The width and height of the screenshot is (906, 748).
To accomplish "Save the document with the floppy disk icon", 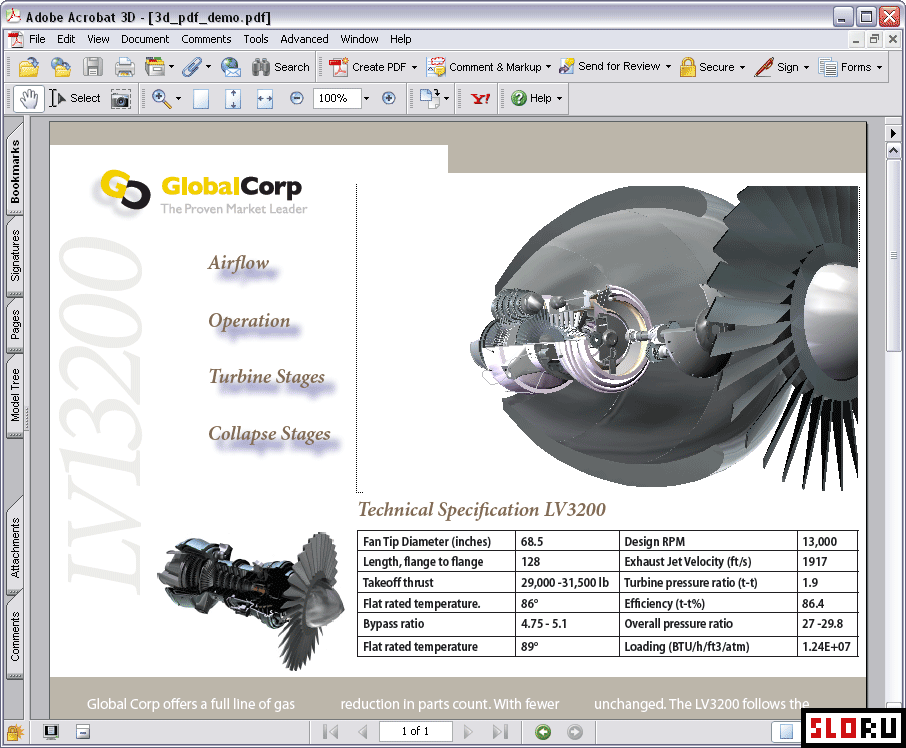I will (x=92, y=67).
